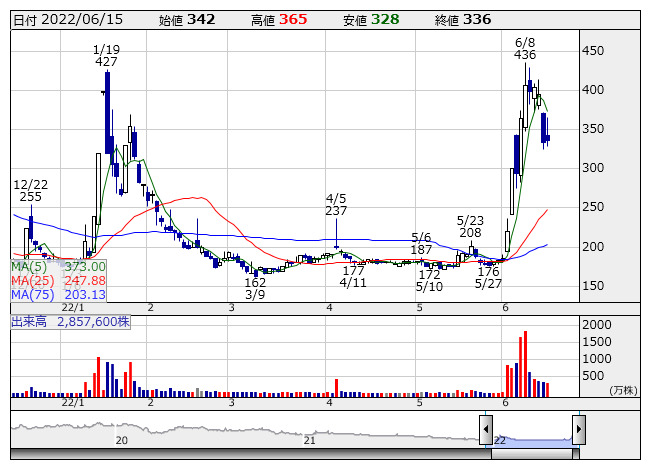
Task: Click the 12/22 high label 255
Action: (30, 198)
